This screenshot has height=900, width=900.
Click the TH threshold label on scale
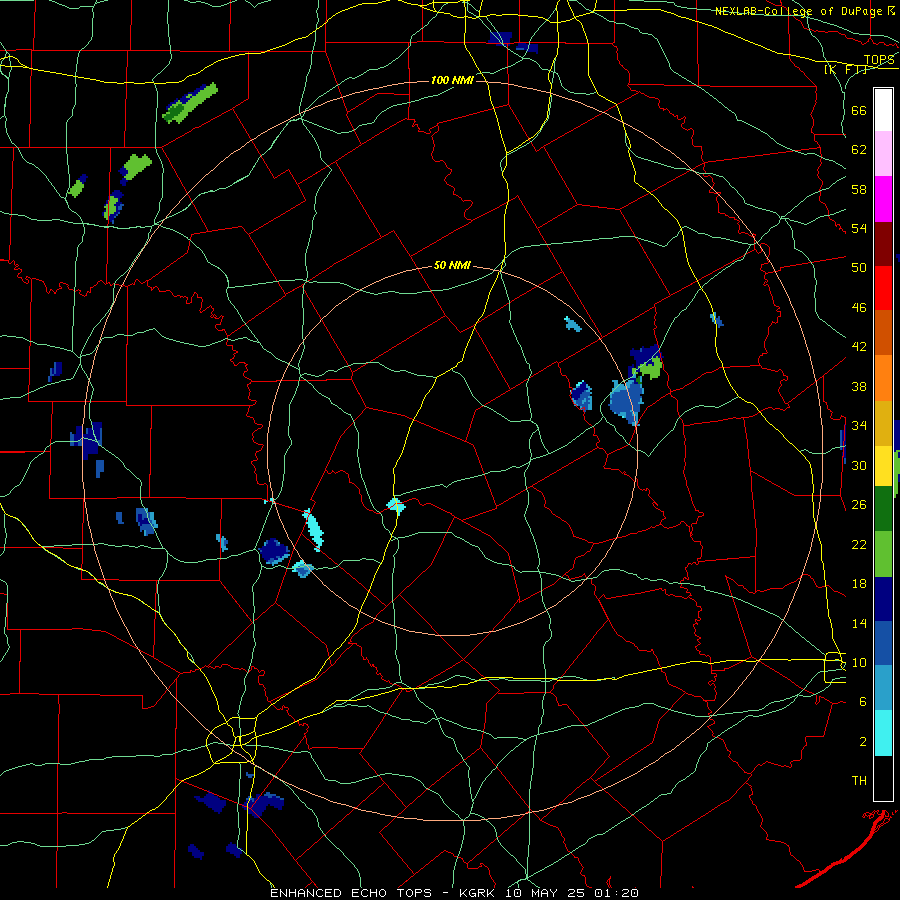point(859,781)
